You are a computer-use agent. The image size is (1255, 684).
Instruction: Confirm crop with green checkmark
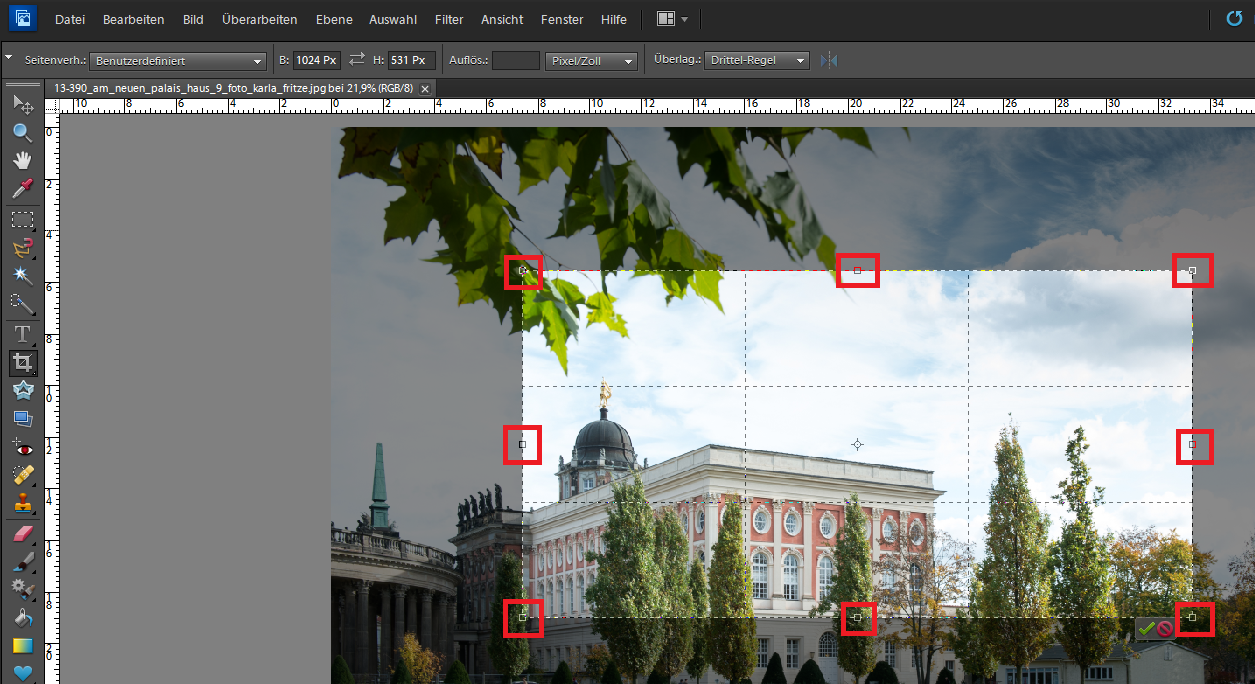click(x=1146, y=629)
